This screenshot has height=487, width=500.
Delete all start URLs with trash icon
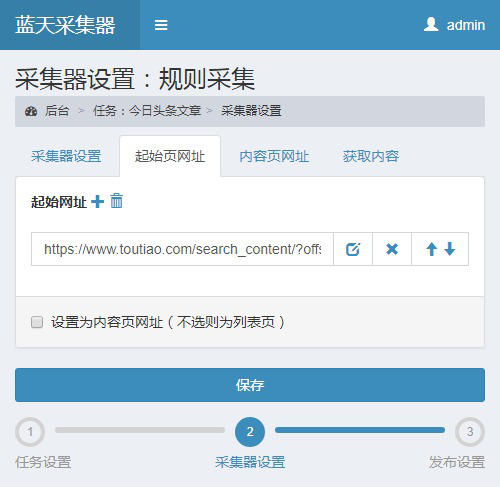coord(116,201)
